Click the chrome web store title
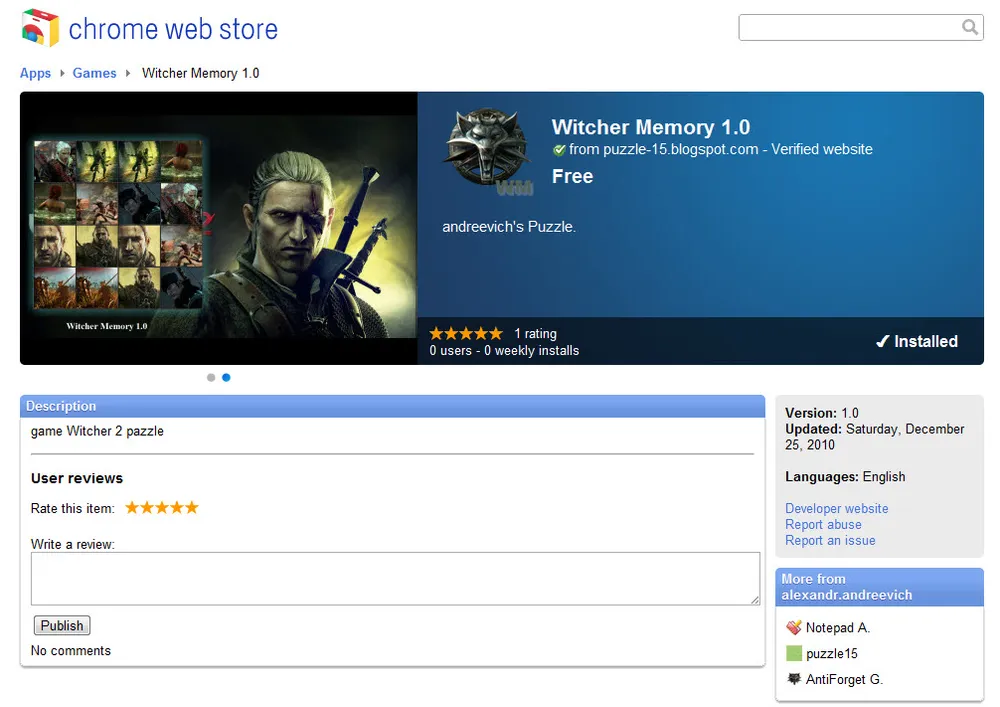1000x707 pixels. click(x=173, y=29)
